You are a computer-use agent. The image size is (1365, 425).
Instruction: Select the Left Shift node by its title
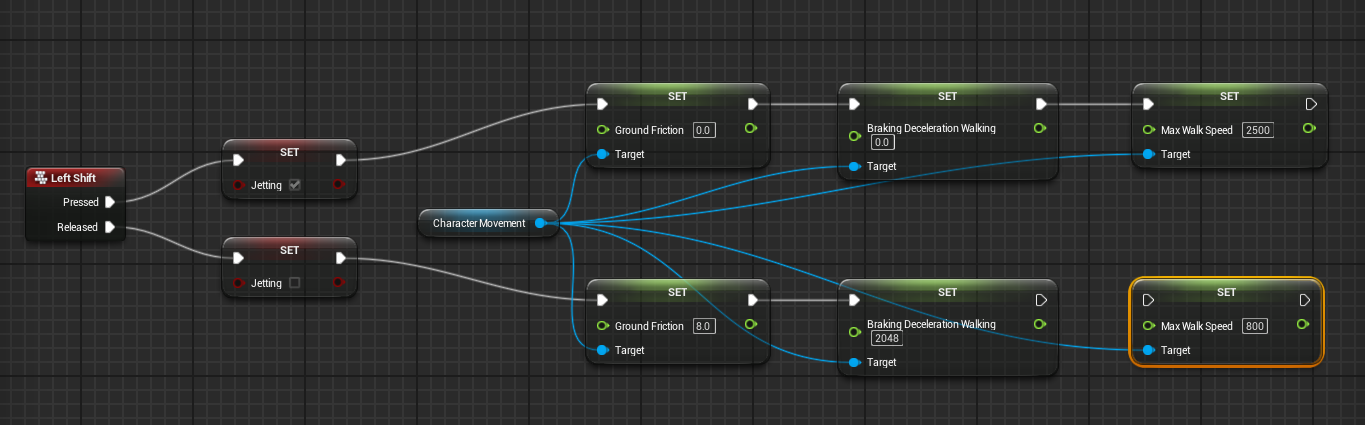(x=73, y=178)
